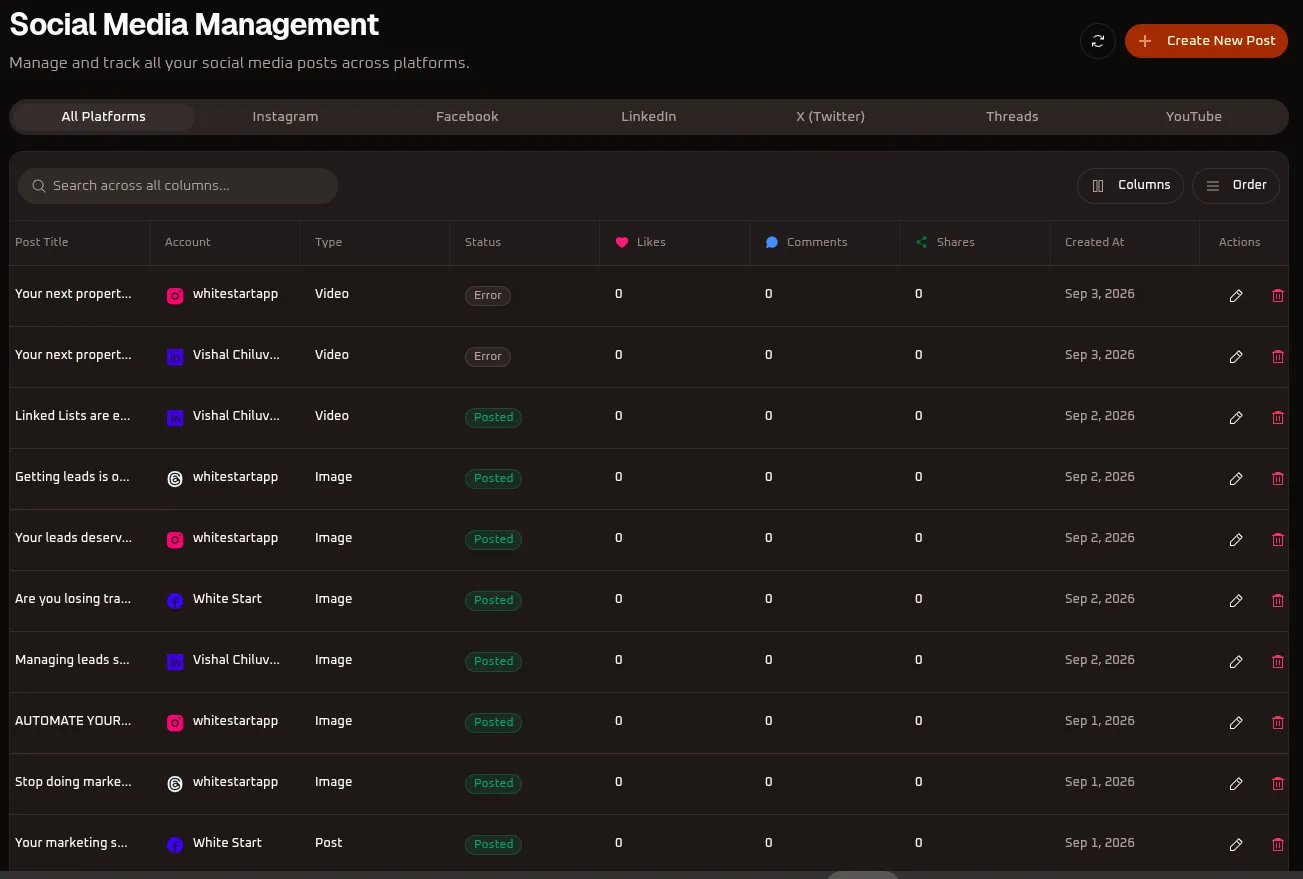Click the Instagram icon in 'Your leads deserv...' row
The image size is (1303, 879).
[175, 540]
